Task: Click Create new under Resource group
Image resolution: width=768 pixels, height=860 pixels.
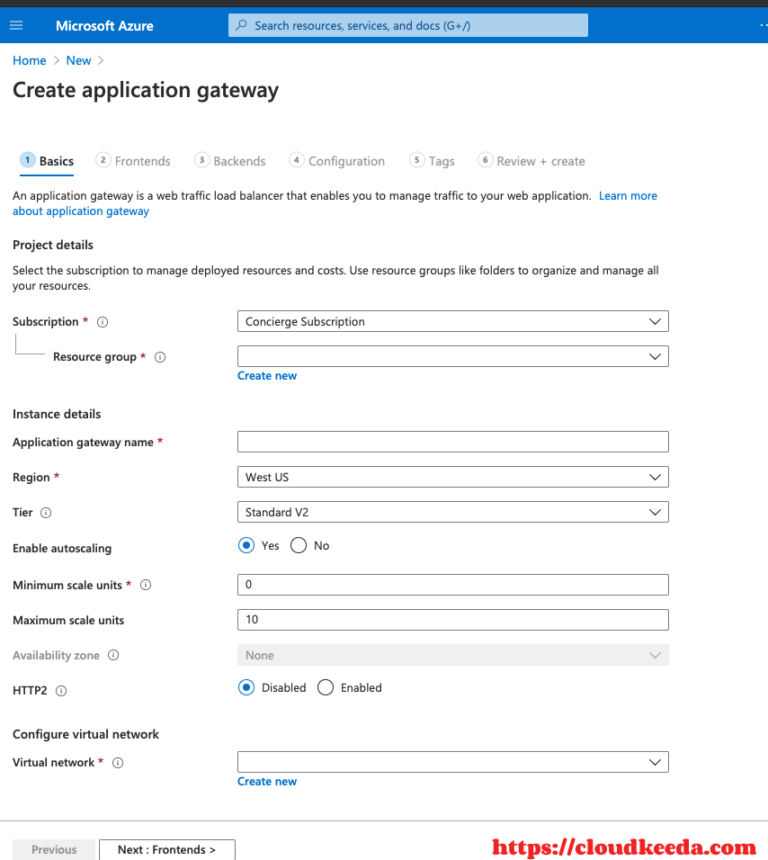Action: 267,376
